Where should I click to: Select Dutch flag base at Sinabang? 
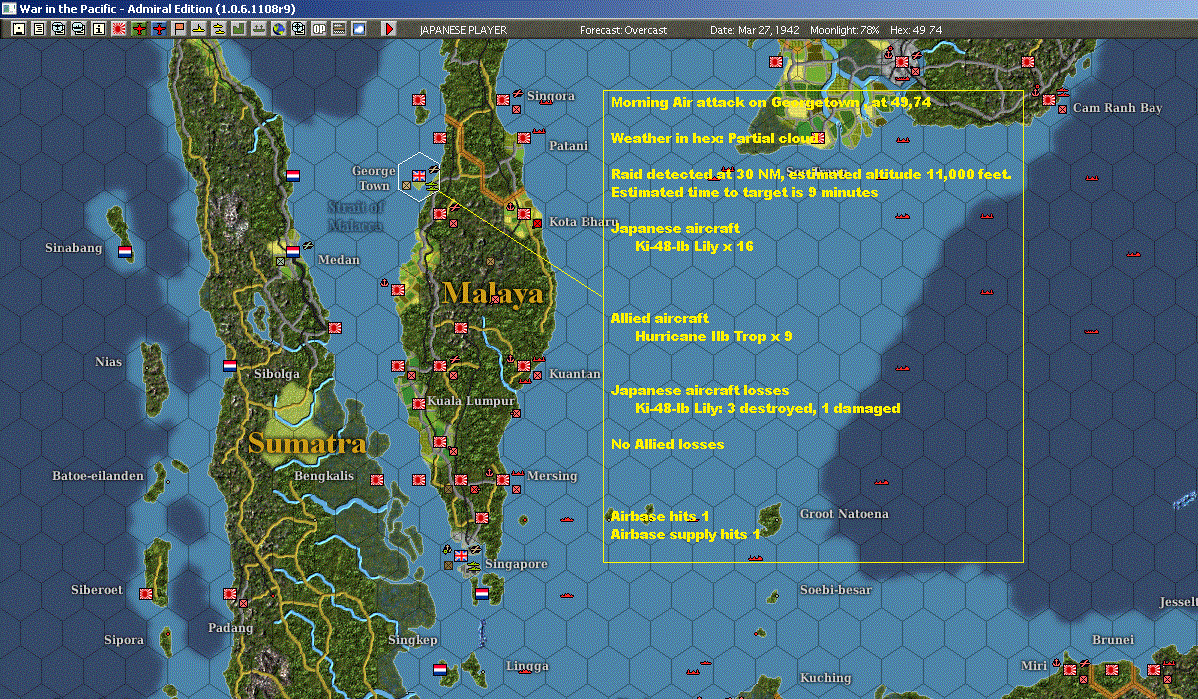pos(125,251)
